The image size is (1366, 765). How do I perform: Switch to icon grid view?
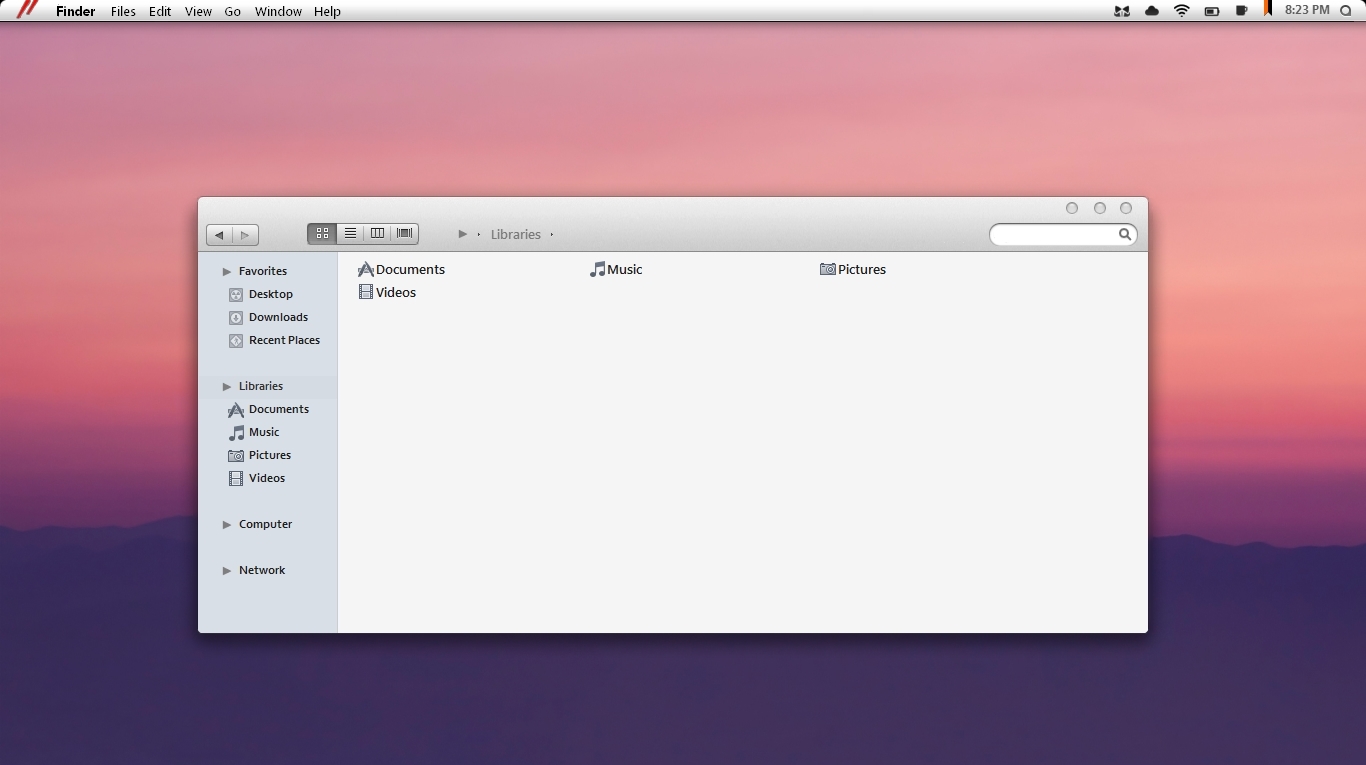pos(322,233)
